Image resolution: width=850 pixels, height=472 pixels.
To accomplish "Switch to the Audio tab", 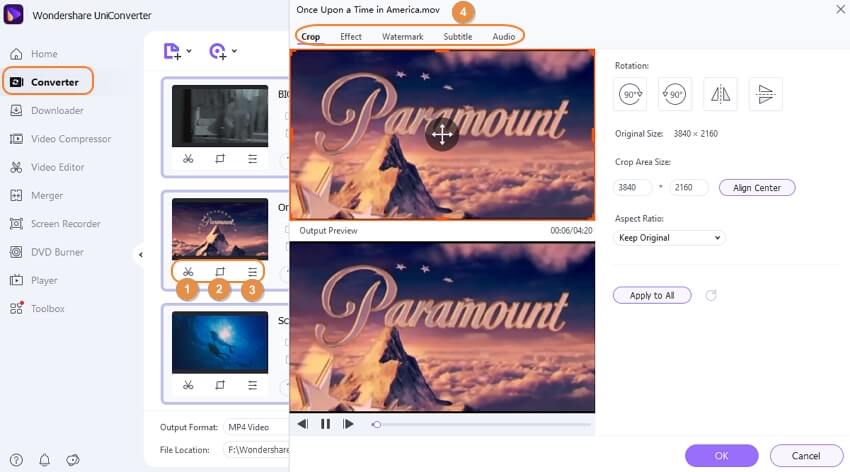I will click(x=504, y=36).
